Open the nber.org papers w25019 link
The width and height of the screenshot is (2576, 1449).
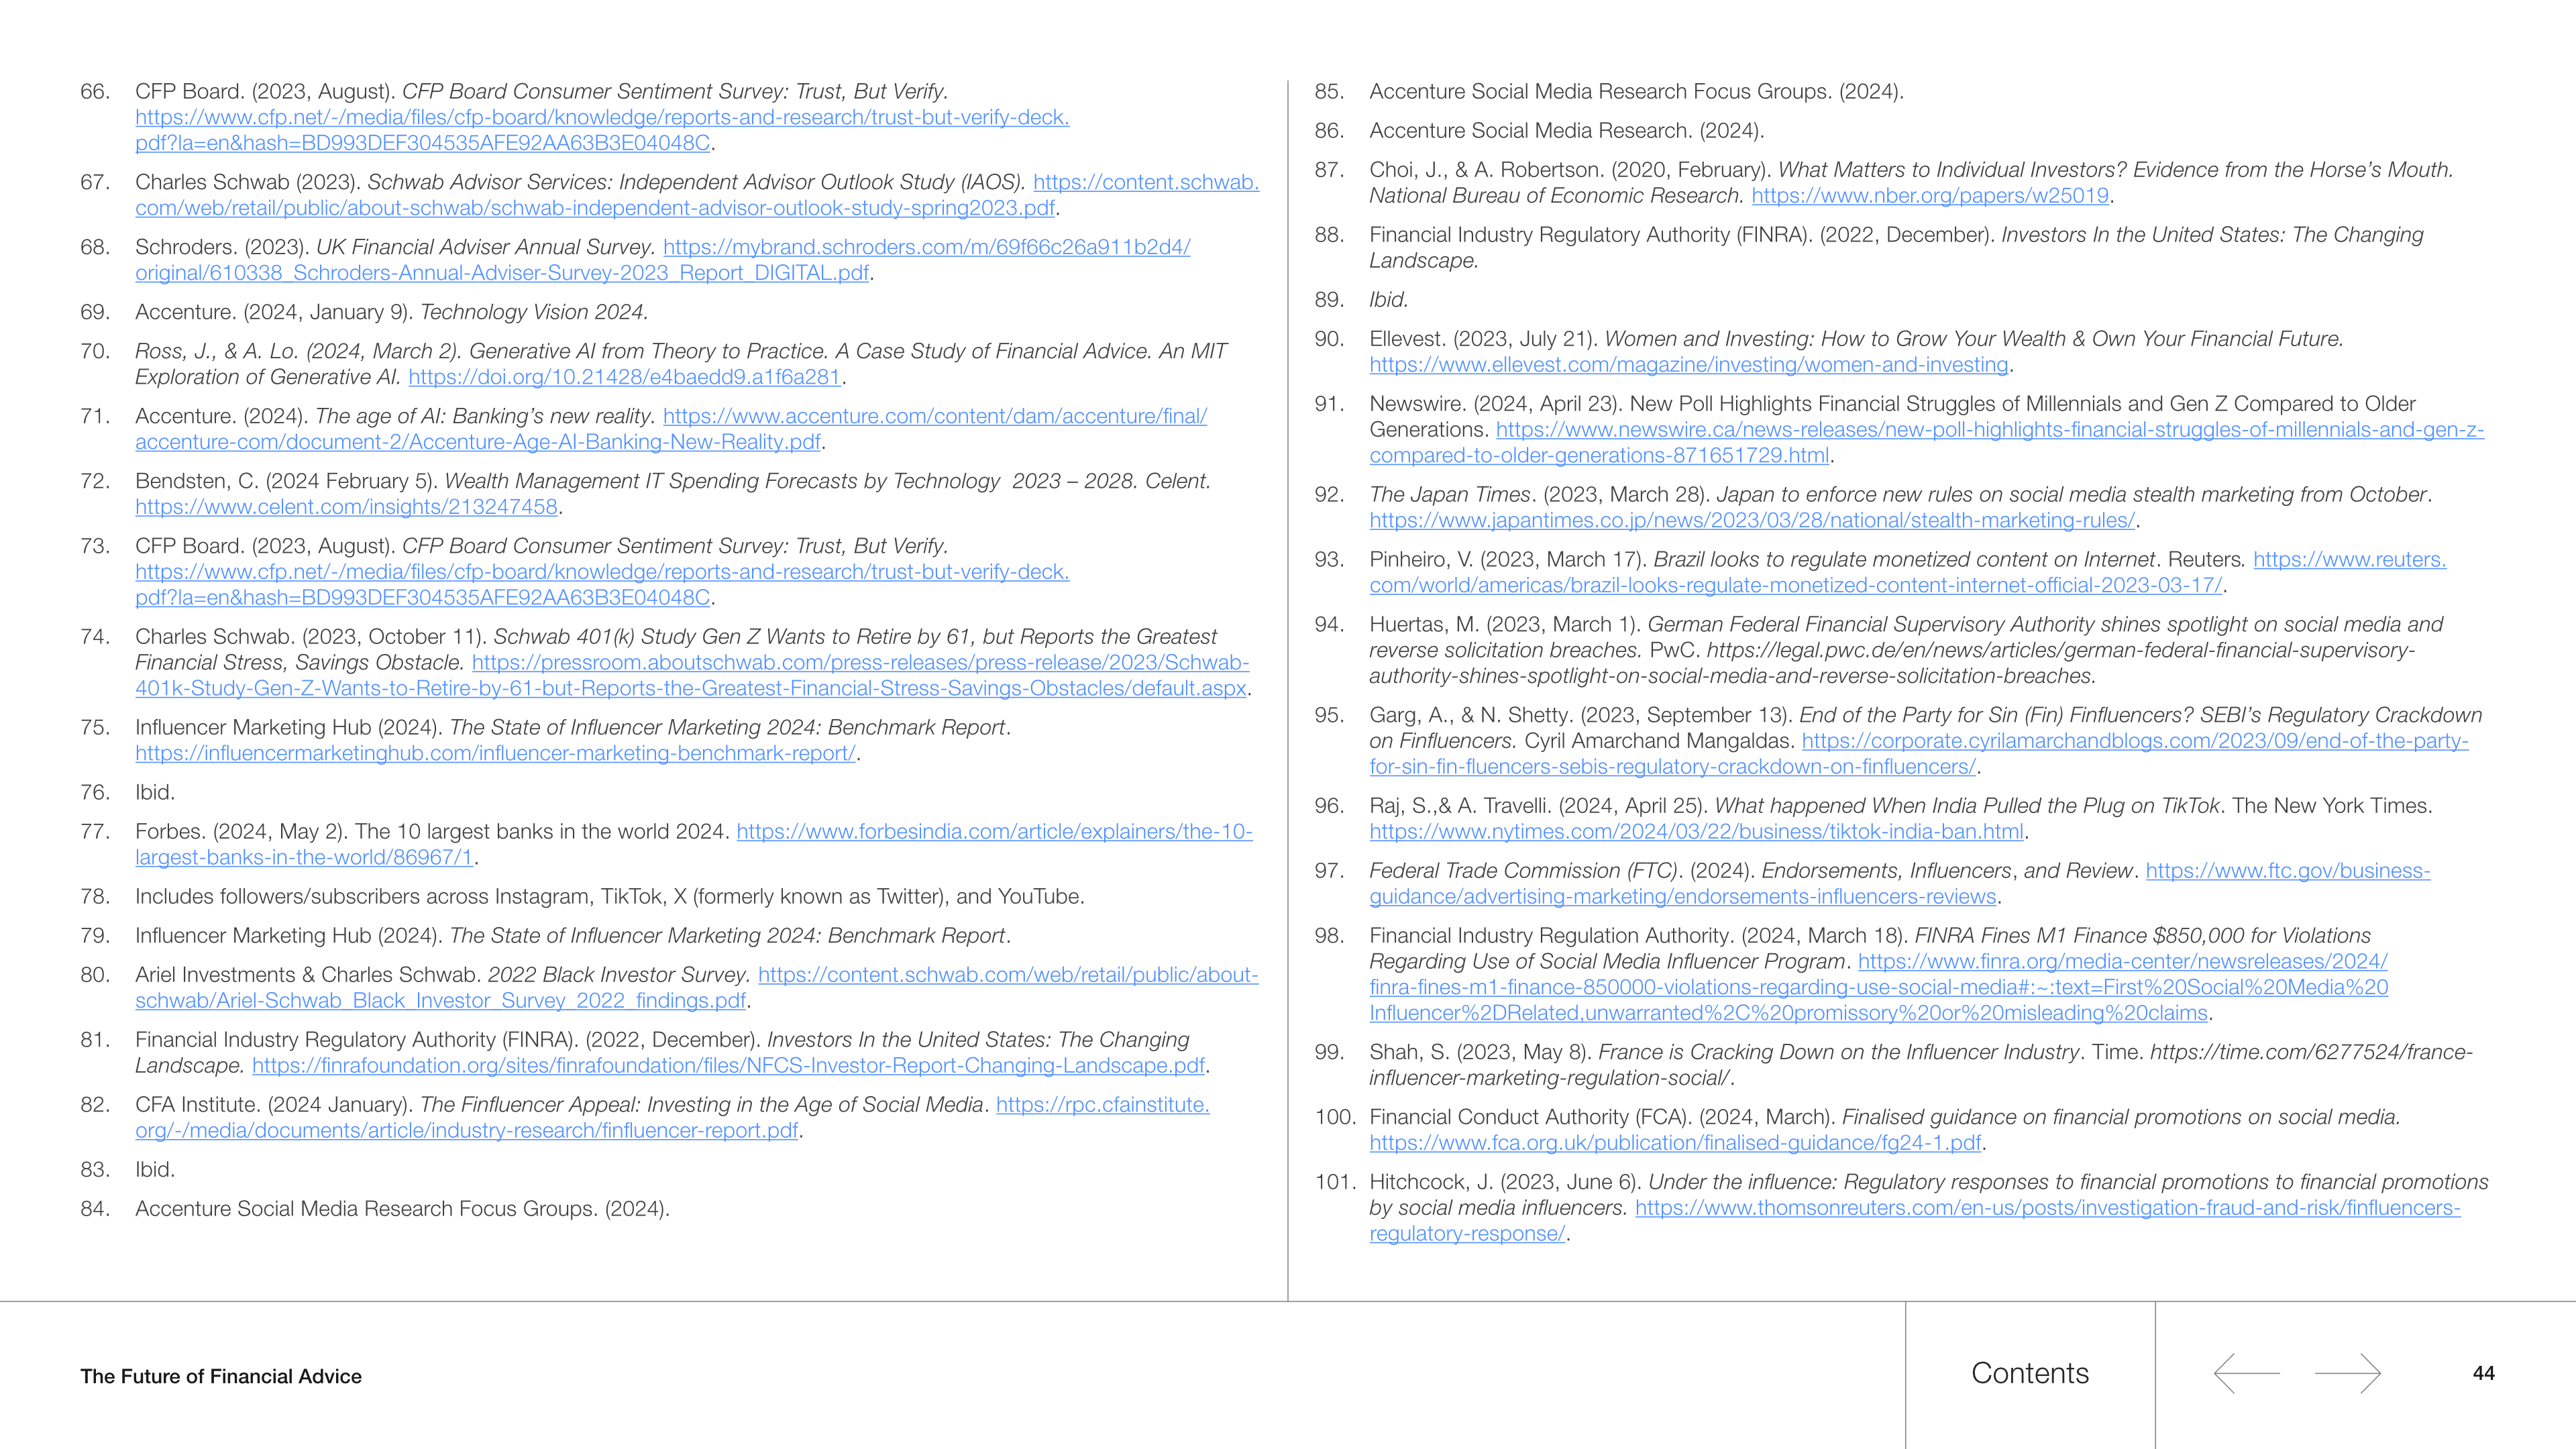coord(1929,196)
